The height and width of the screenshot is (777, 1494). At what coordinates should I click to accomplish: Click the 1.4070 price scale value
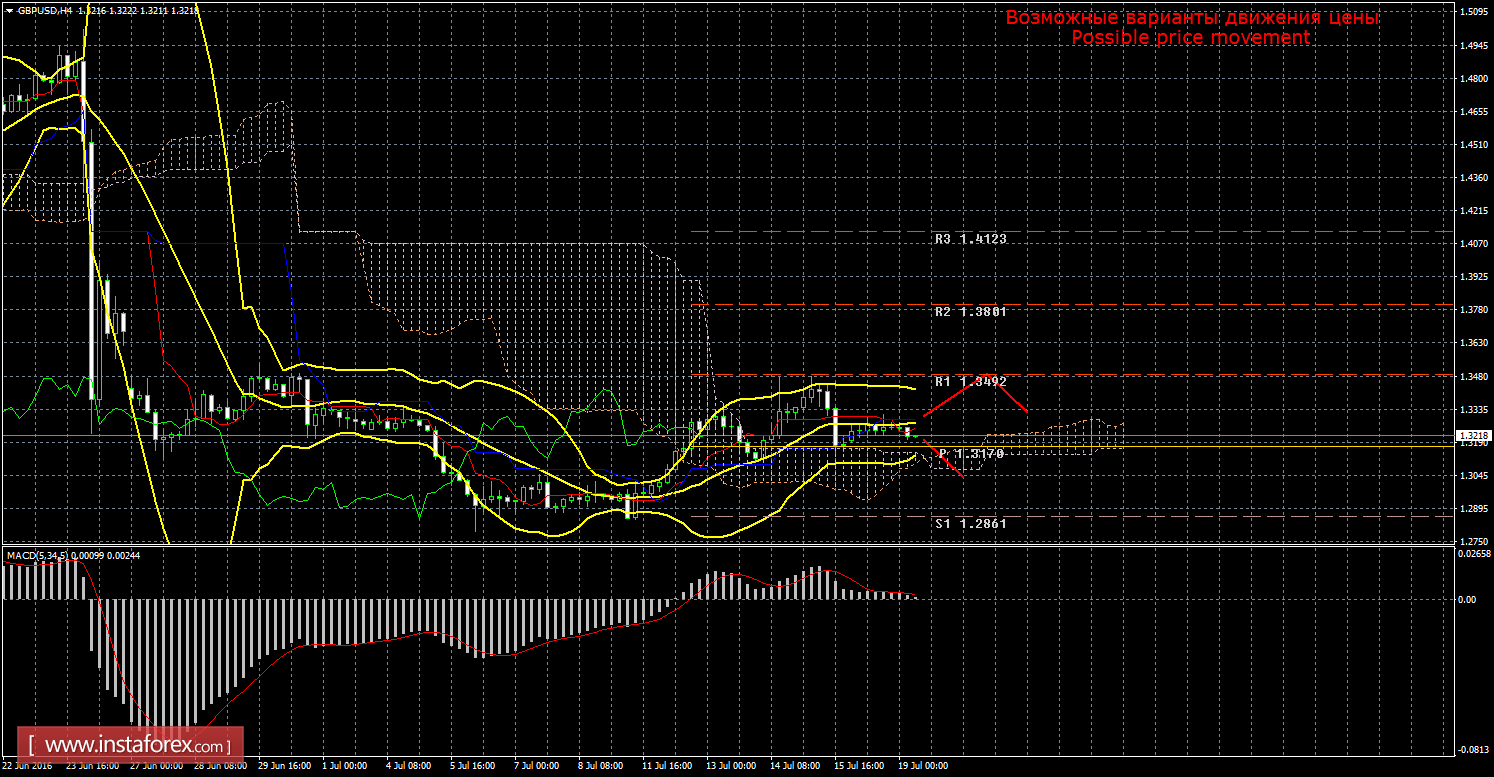click(x=1472, y=244)
